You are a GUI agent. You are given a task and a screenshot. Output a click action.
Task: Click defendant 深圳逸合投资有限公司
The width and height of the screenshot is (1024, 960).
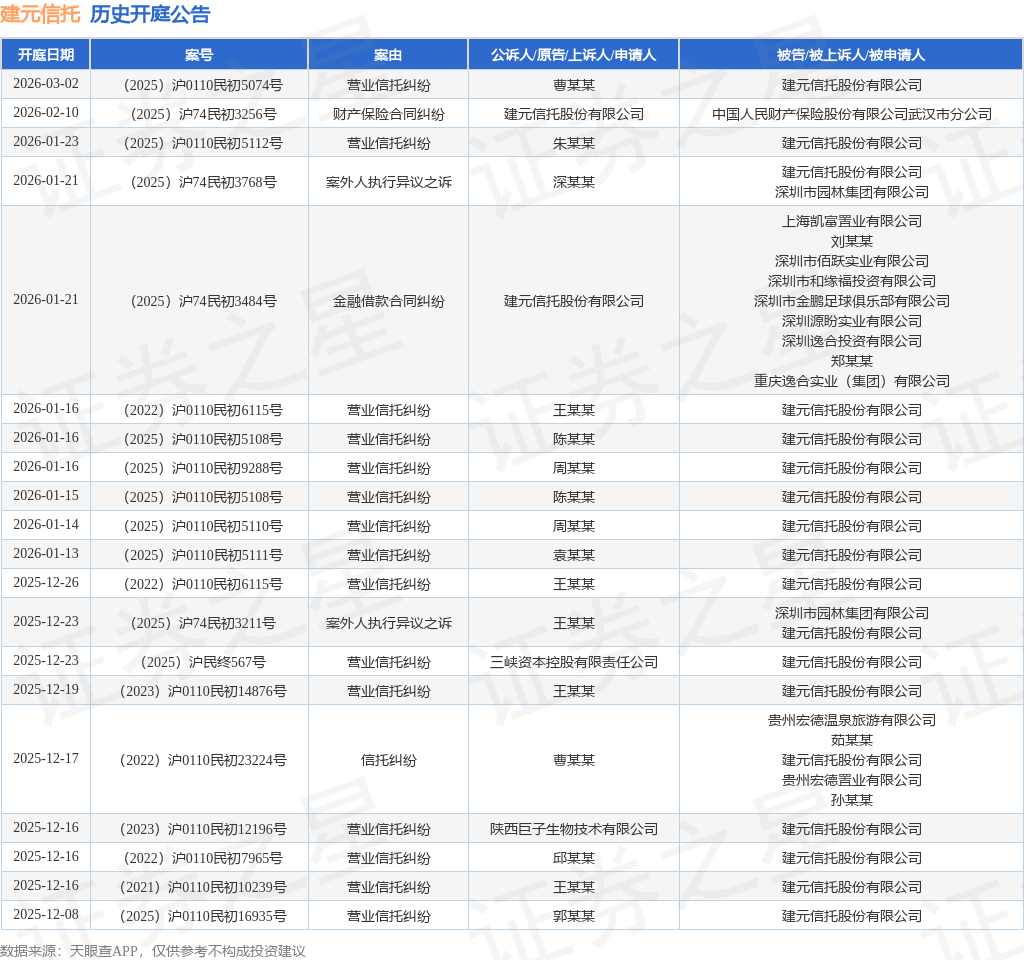click(852, 341)
